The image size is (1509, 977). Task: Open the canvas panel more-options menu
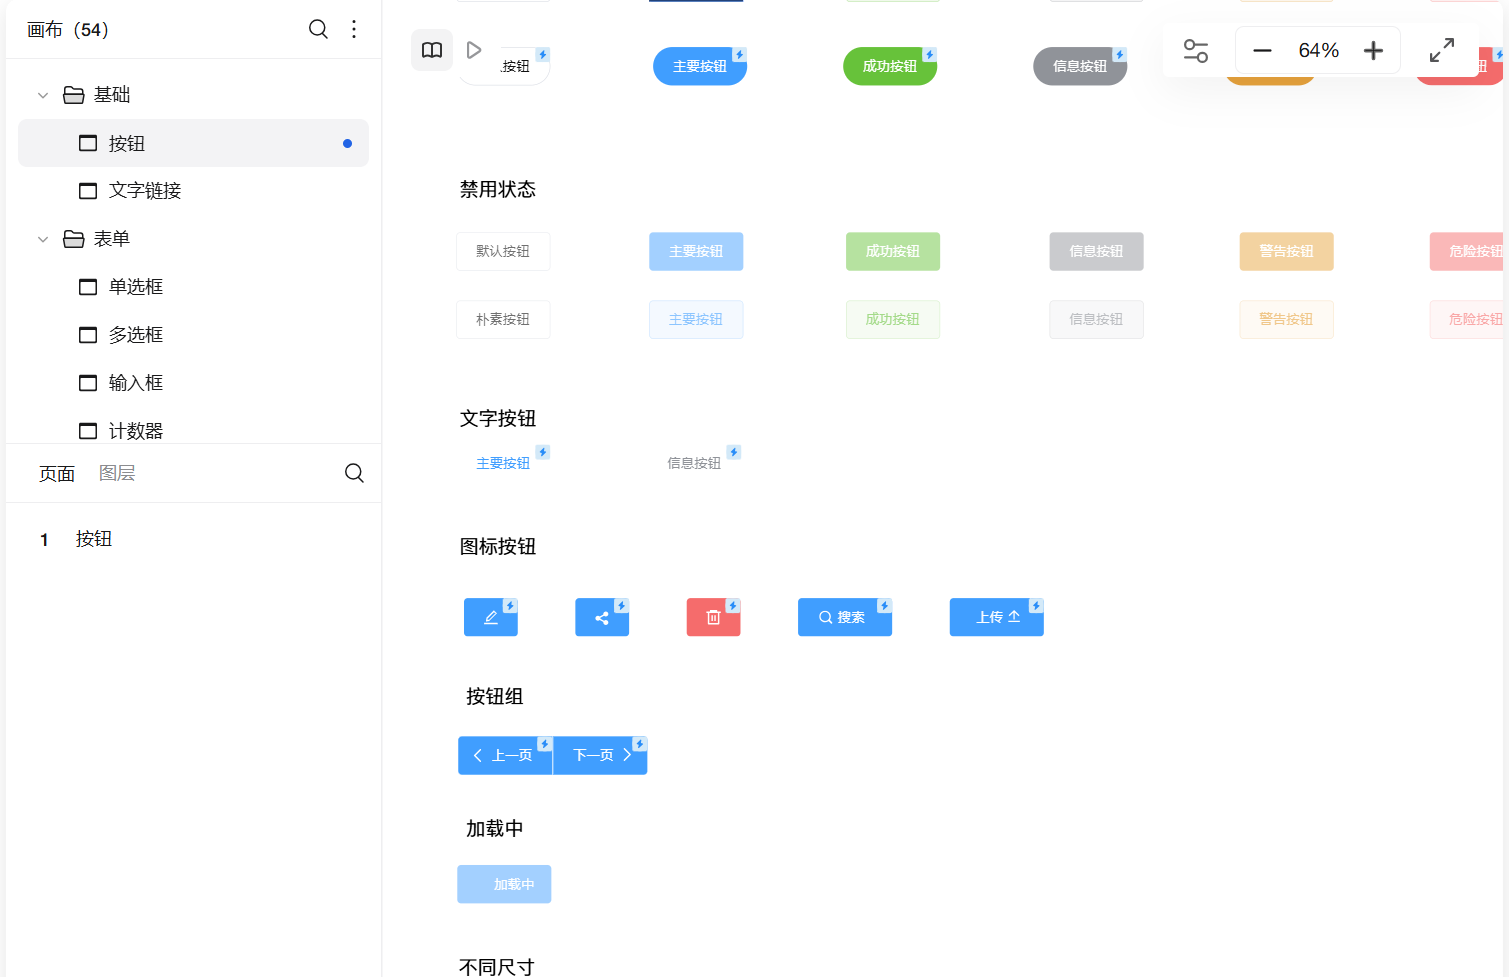pos(354,29)
